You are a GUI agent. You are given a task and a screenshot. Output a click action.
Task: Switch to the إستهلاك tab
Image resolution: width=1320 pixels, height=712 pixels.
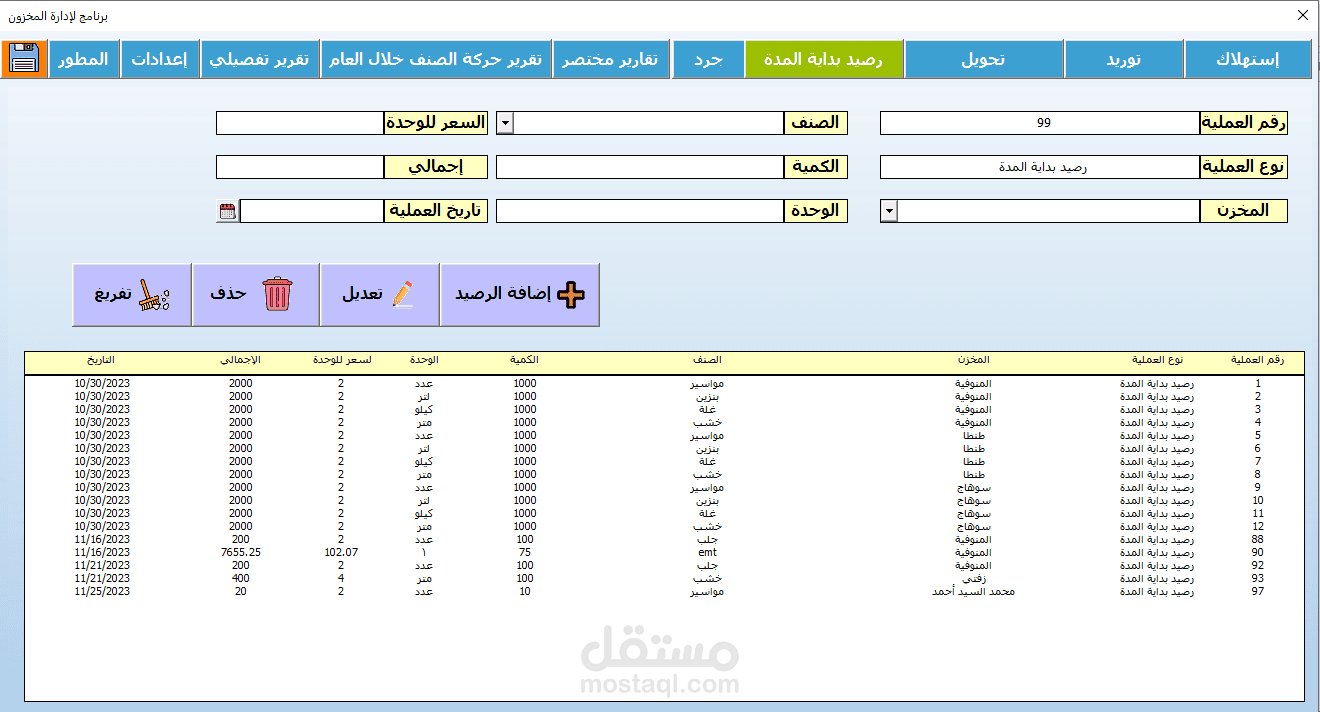1247,59
